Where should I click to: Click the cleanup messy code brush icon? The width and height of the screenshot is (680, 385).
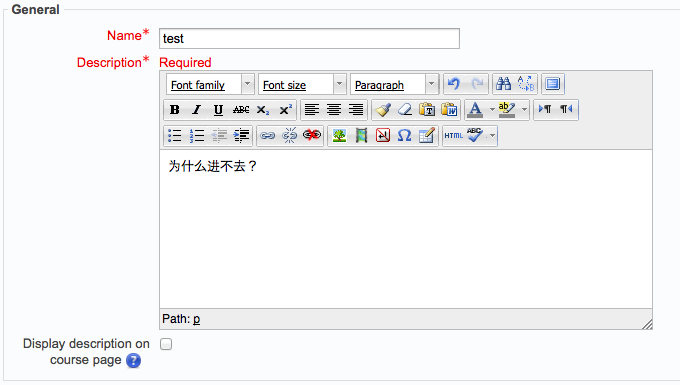pos(383,110)
